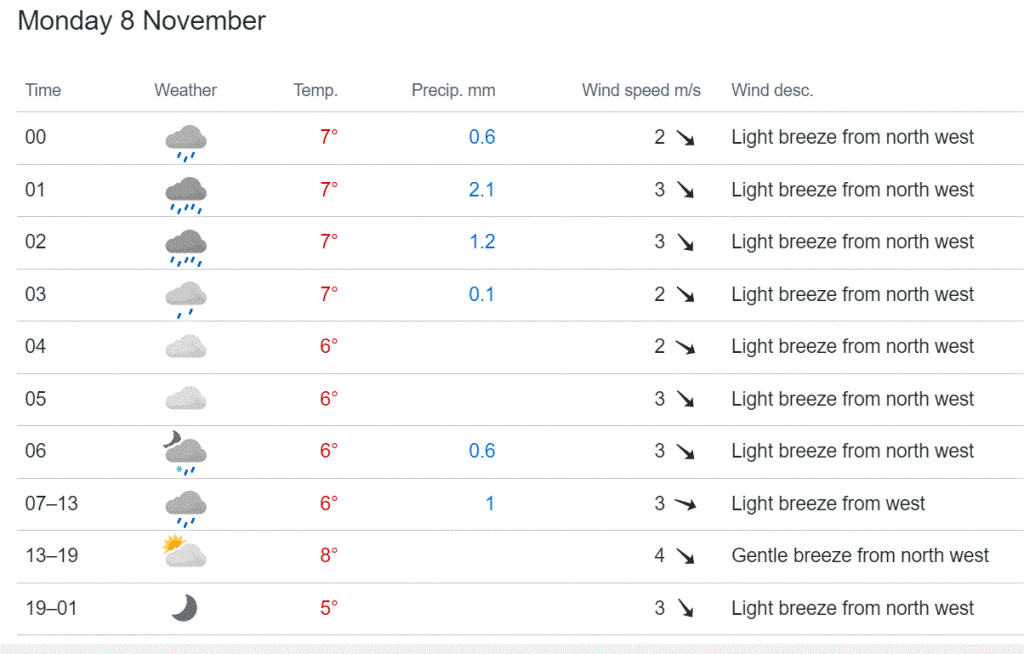Click the wind direction arrow for 13–19
The image size is (1024, 654).
coord(685,556)
